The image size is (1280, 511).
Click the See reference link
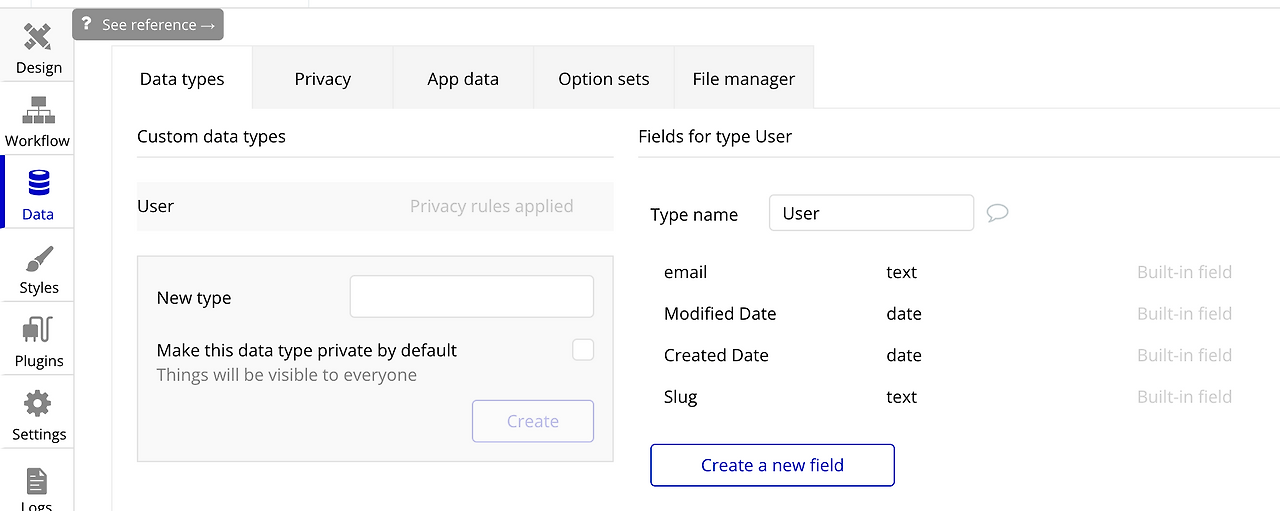[158, 24]
